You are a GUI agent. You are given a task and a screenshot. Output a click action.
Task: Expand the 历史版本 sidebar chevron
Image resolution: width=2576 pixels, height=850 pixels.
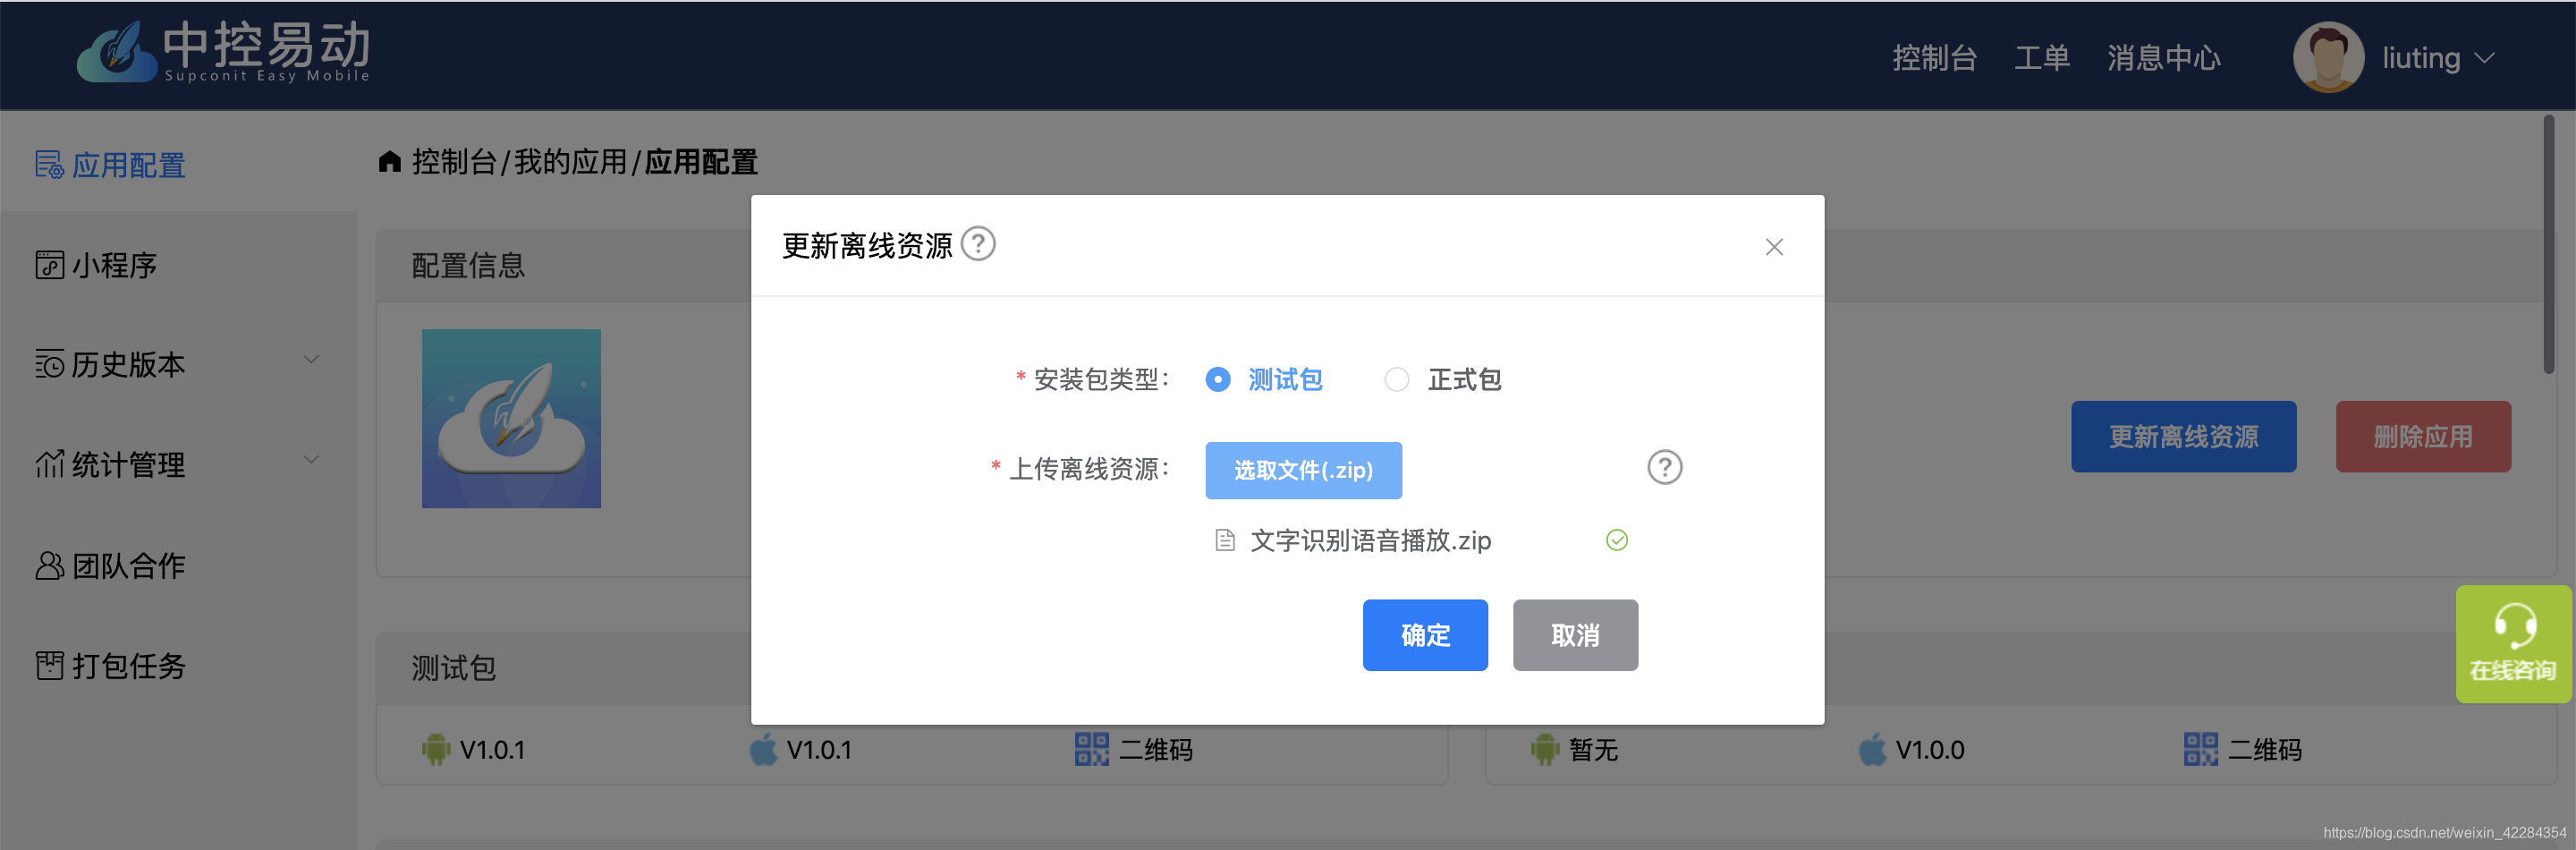click(311, 360)
